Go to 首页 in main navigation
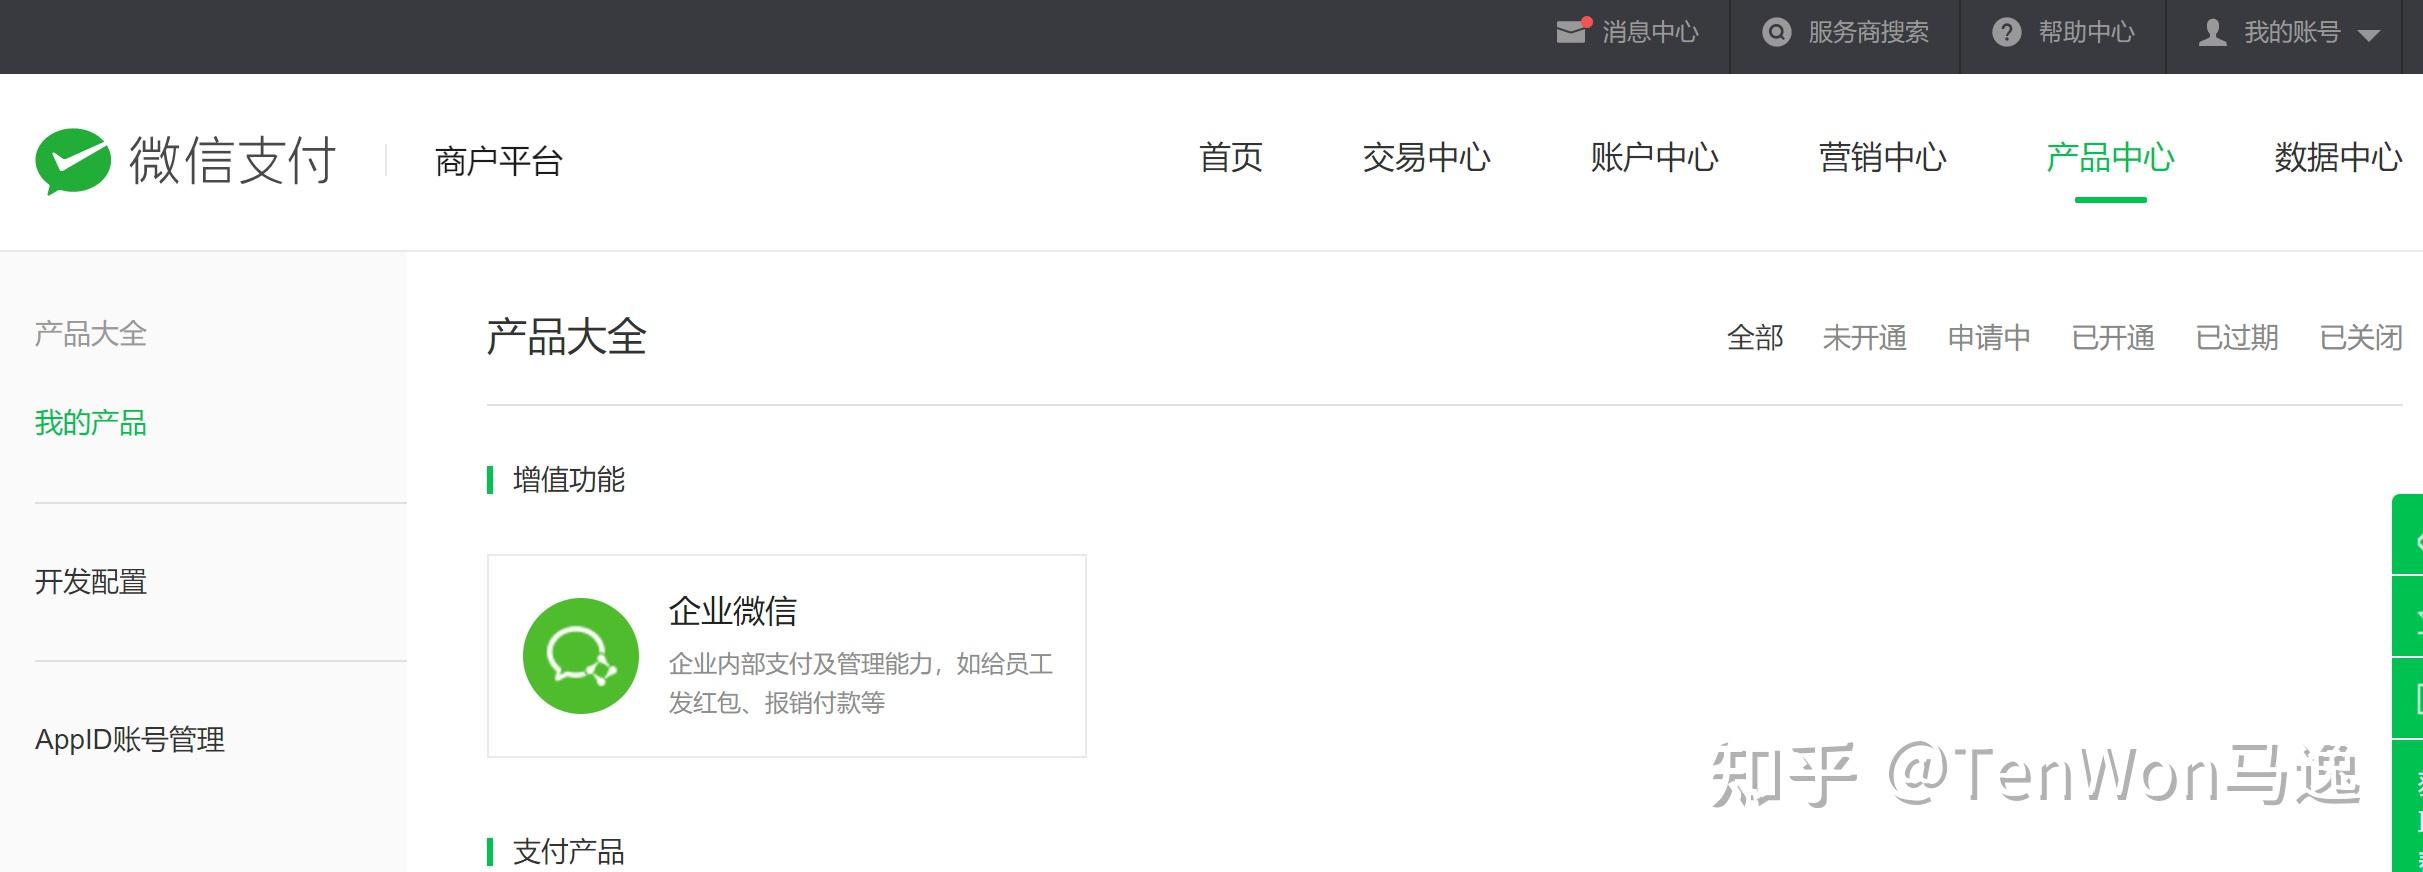 (x=1231, y=158)
